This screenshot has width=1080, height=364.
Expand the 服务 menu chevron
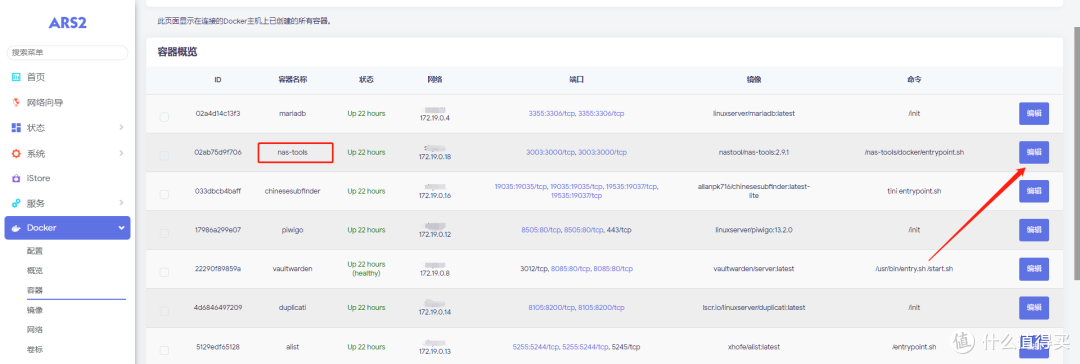(121, 203)
